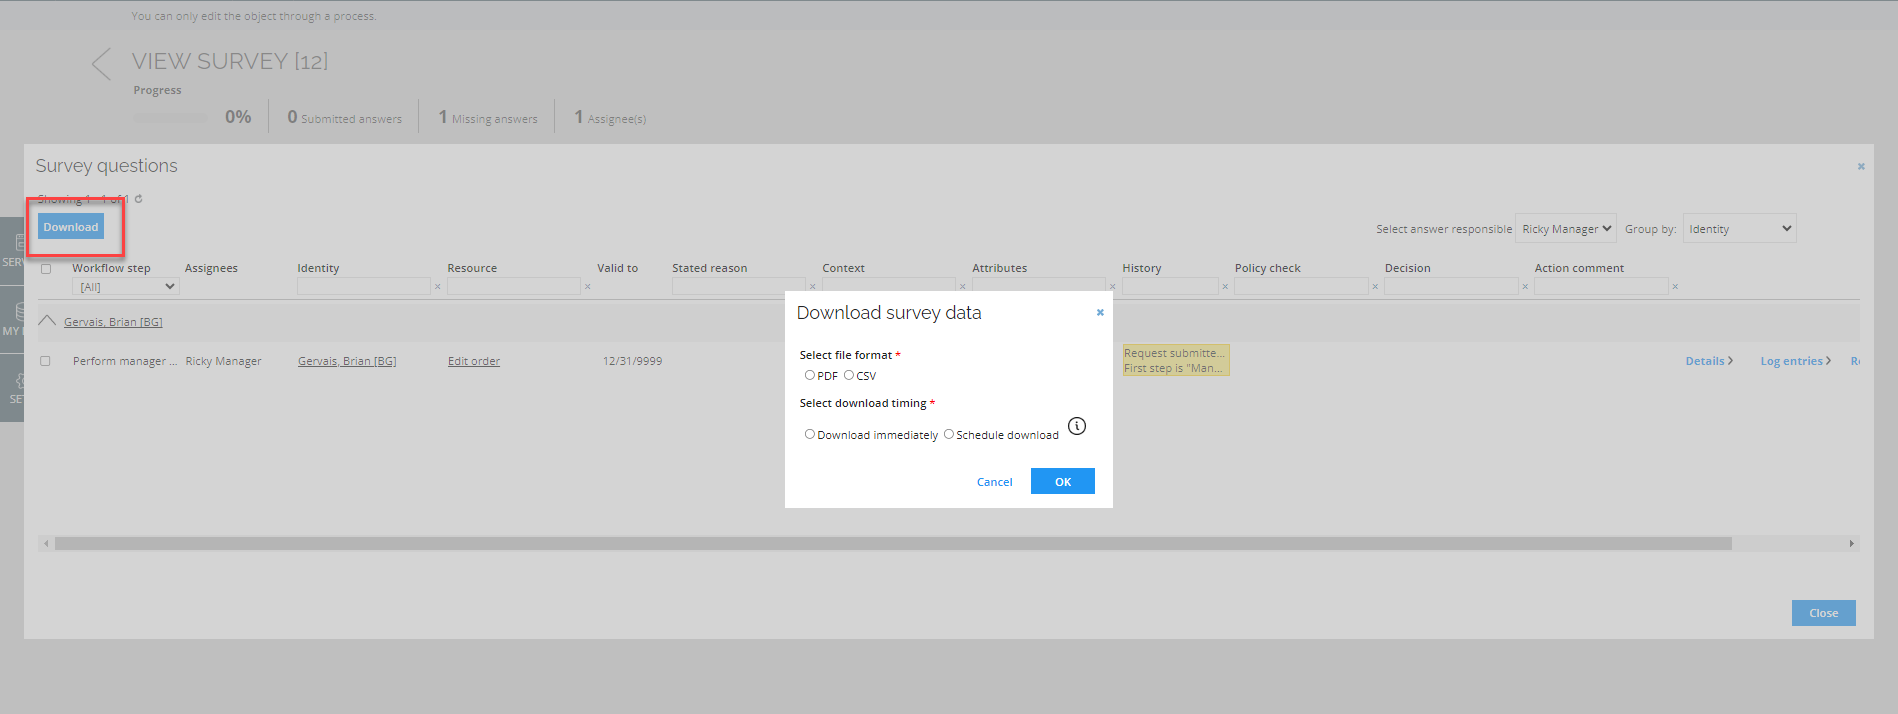Go back using the arrow beside View Survey
Viewport: 1898px width, 714px height.
(102, 64)
